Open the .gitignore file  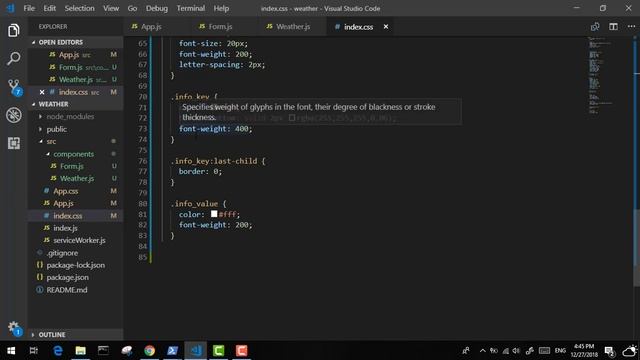(62, 253)
